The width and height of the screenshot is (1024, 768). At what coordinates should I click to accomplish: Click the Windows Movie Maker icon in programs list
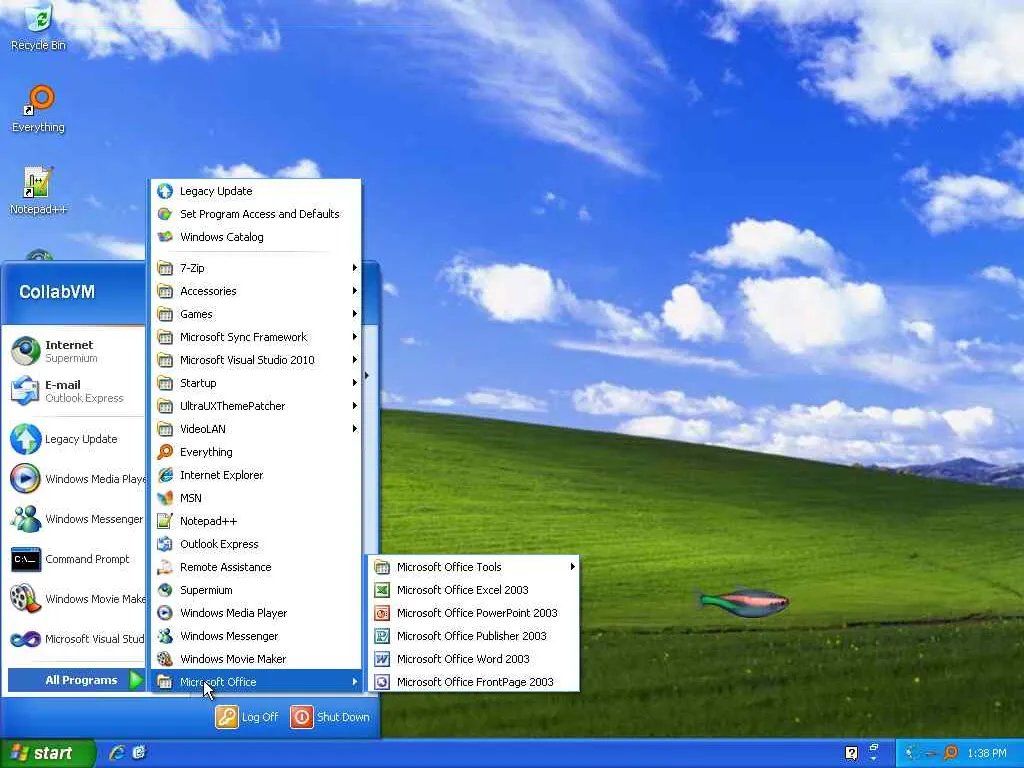(x=165, y=658)
